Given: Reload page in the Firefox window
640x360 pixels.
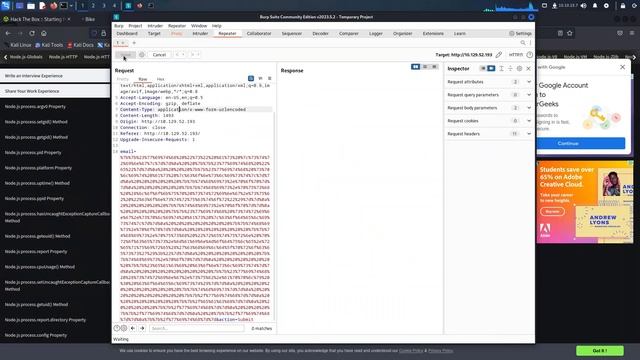Looking at the screenshot, I should (x=32, y=33).
